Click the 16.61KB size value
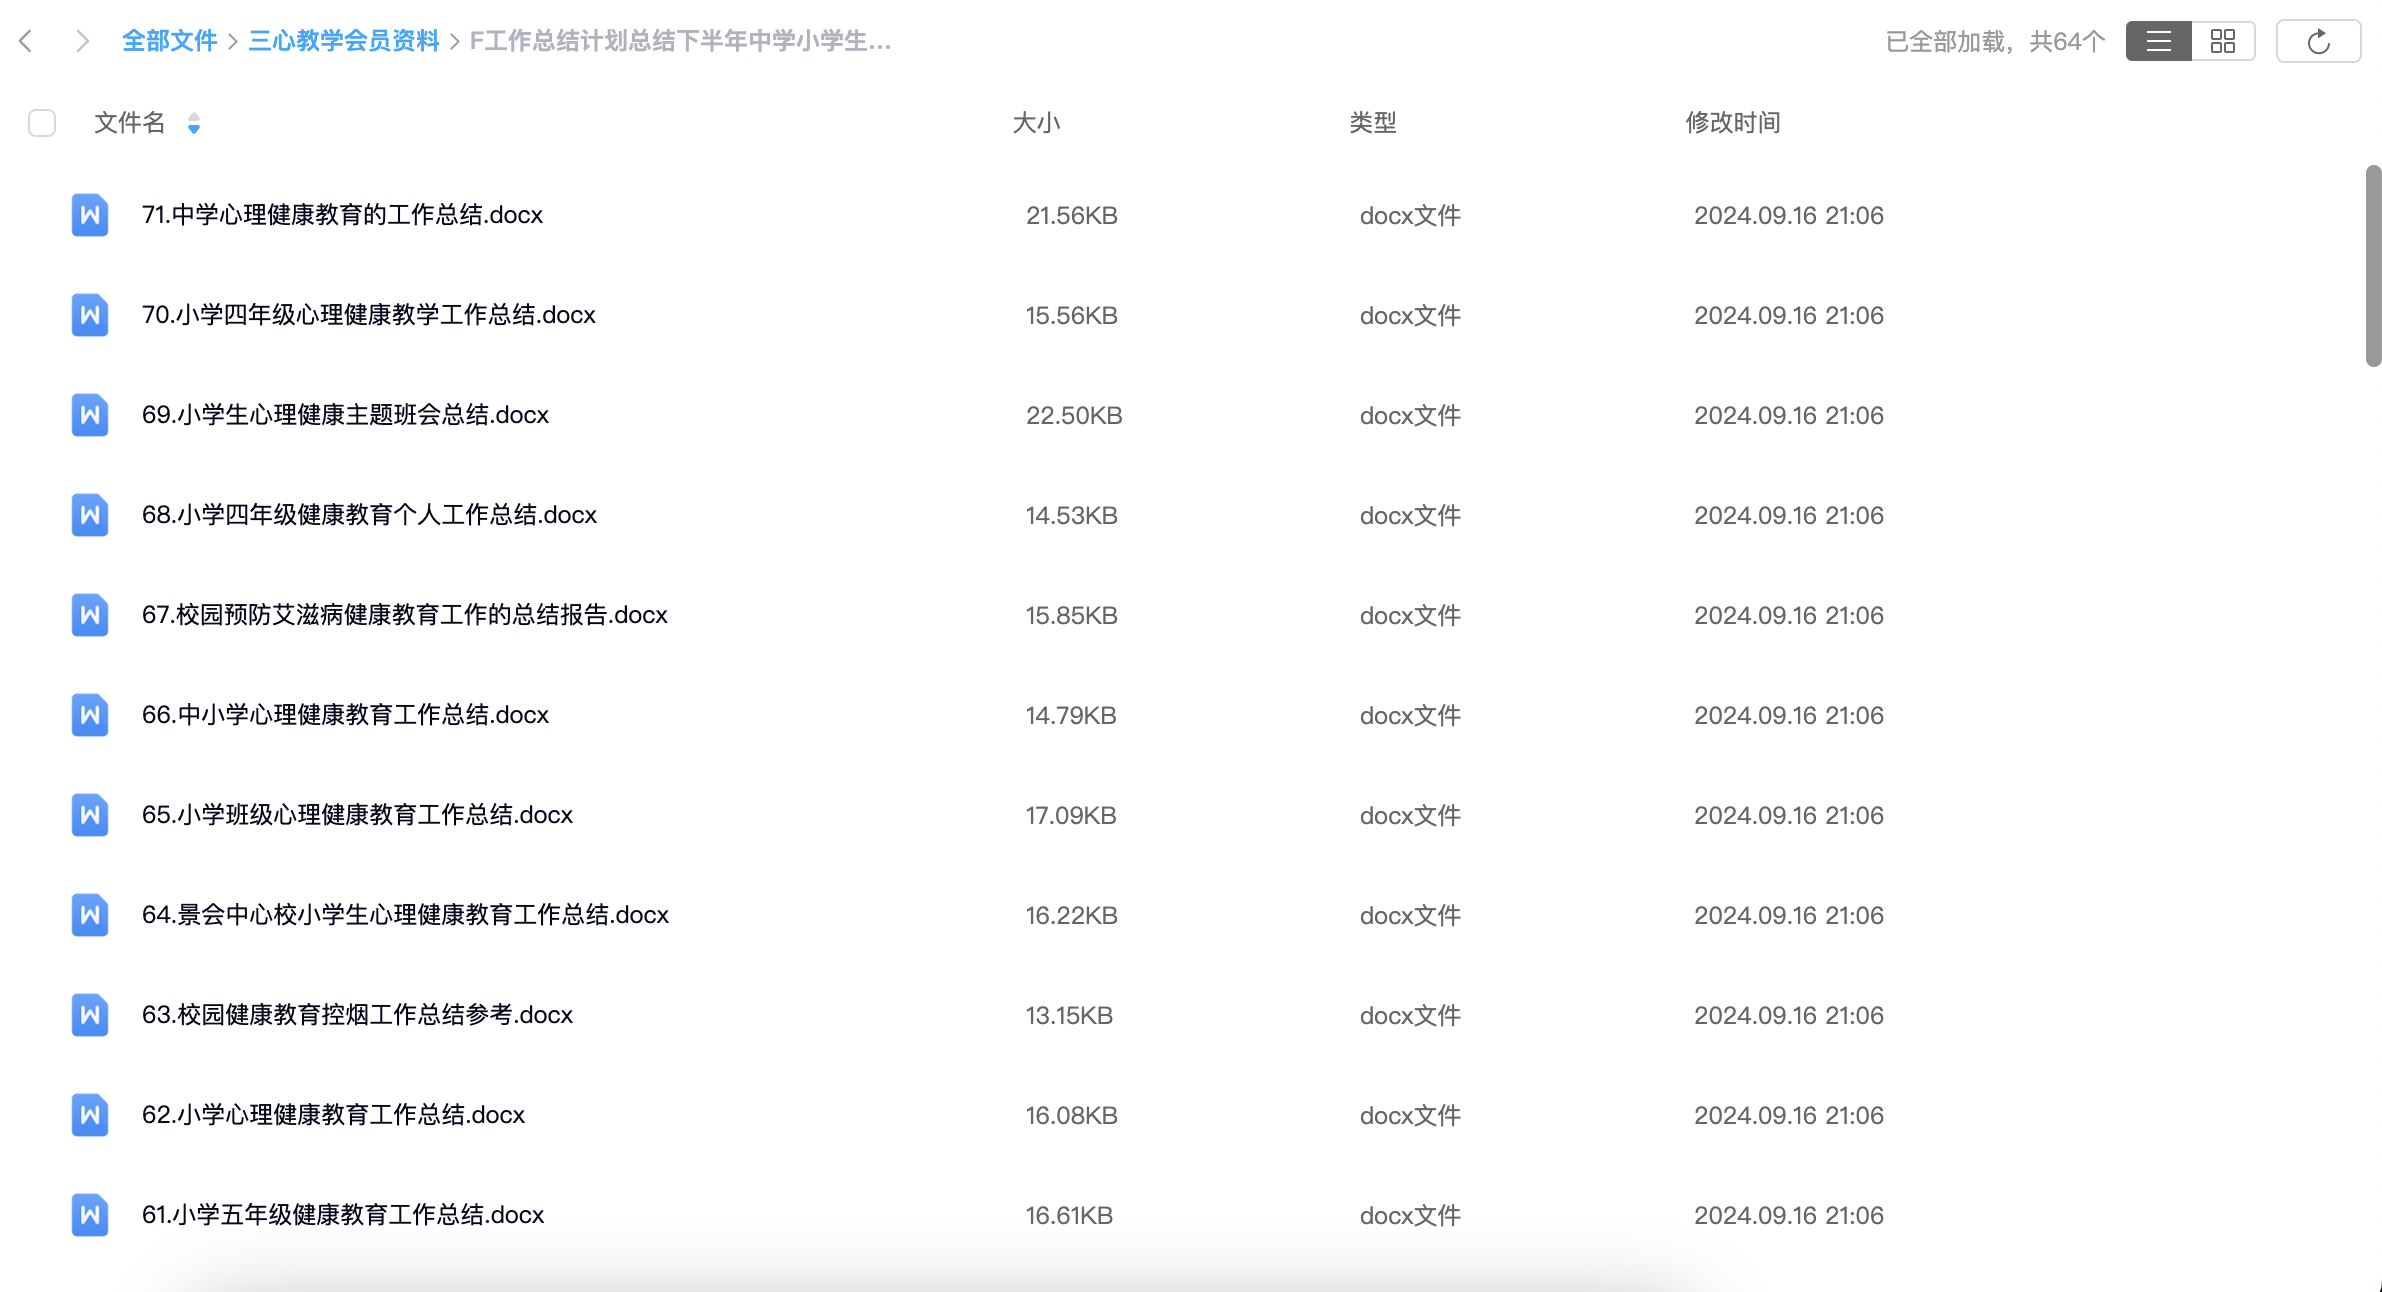The image size is (2382, 1292). point(1069,1215)
